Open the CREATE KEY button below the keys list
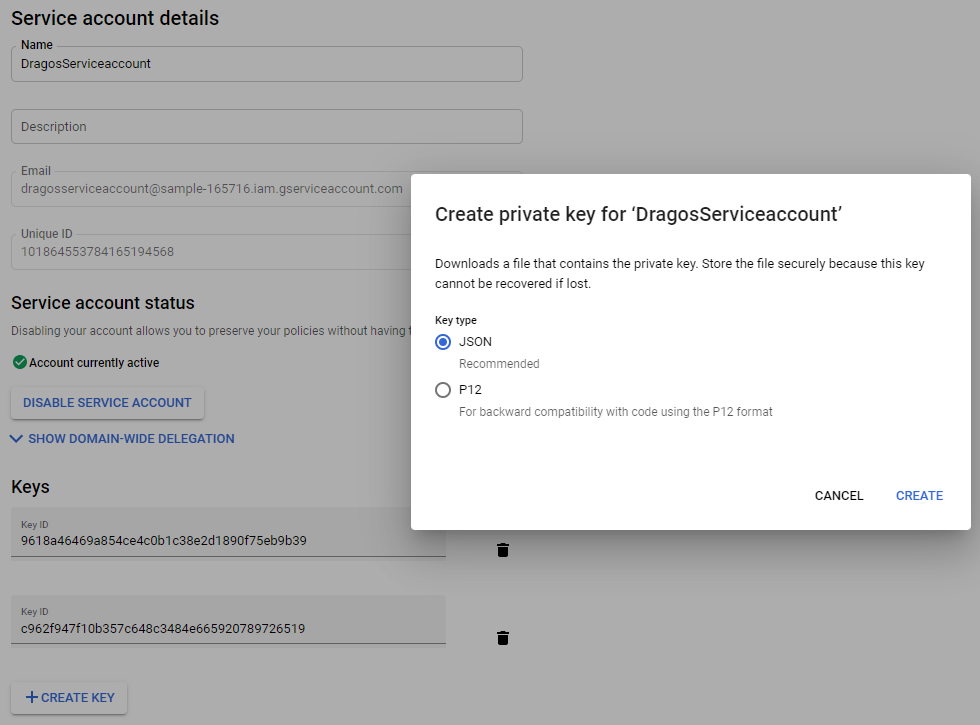This screenshot has width=980, height=725. [69, 698]
